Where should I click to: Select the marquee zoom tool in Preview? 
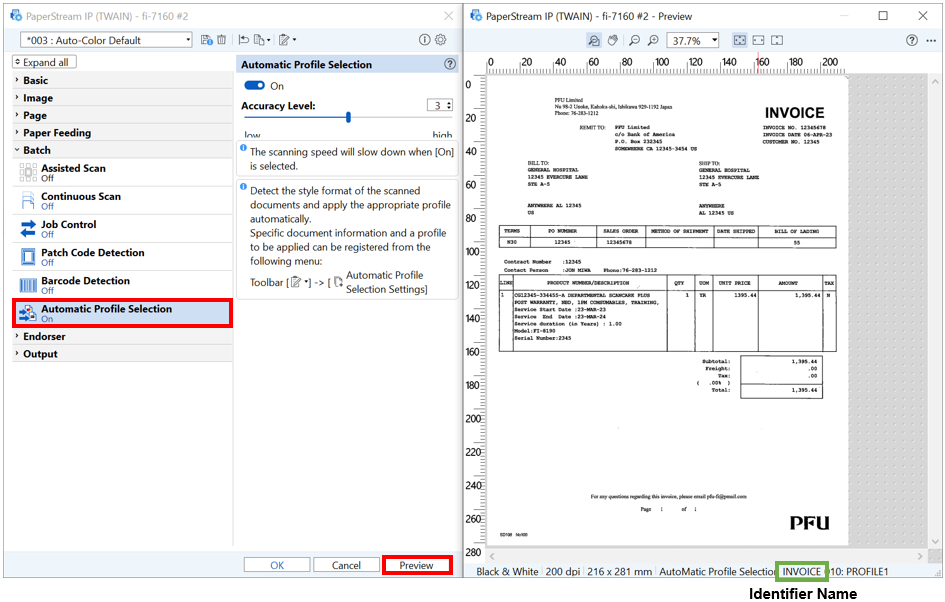(x=594, y=40)
